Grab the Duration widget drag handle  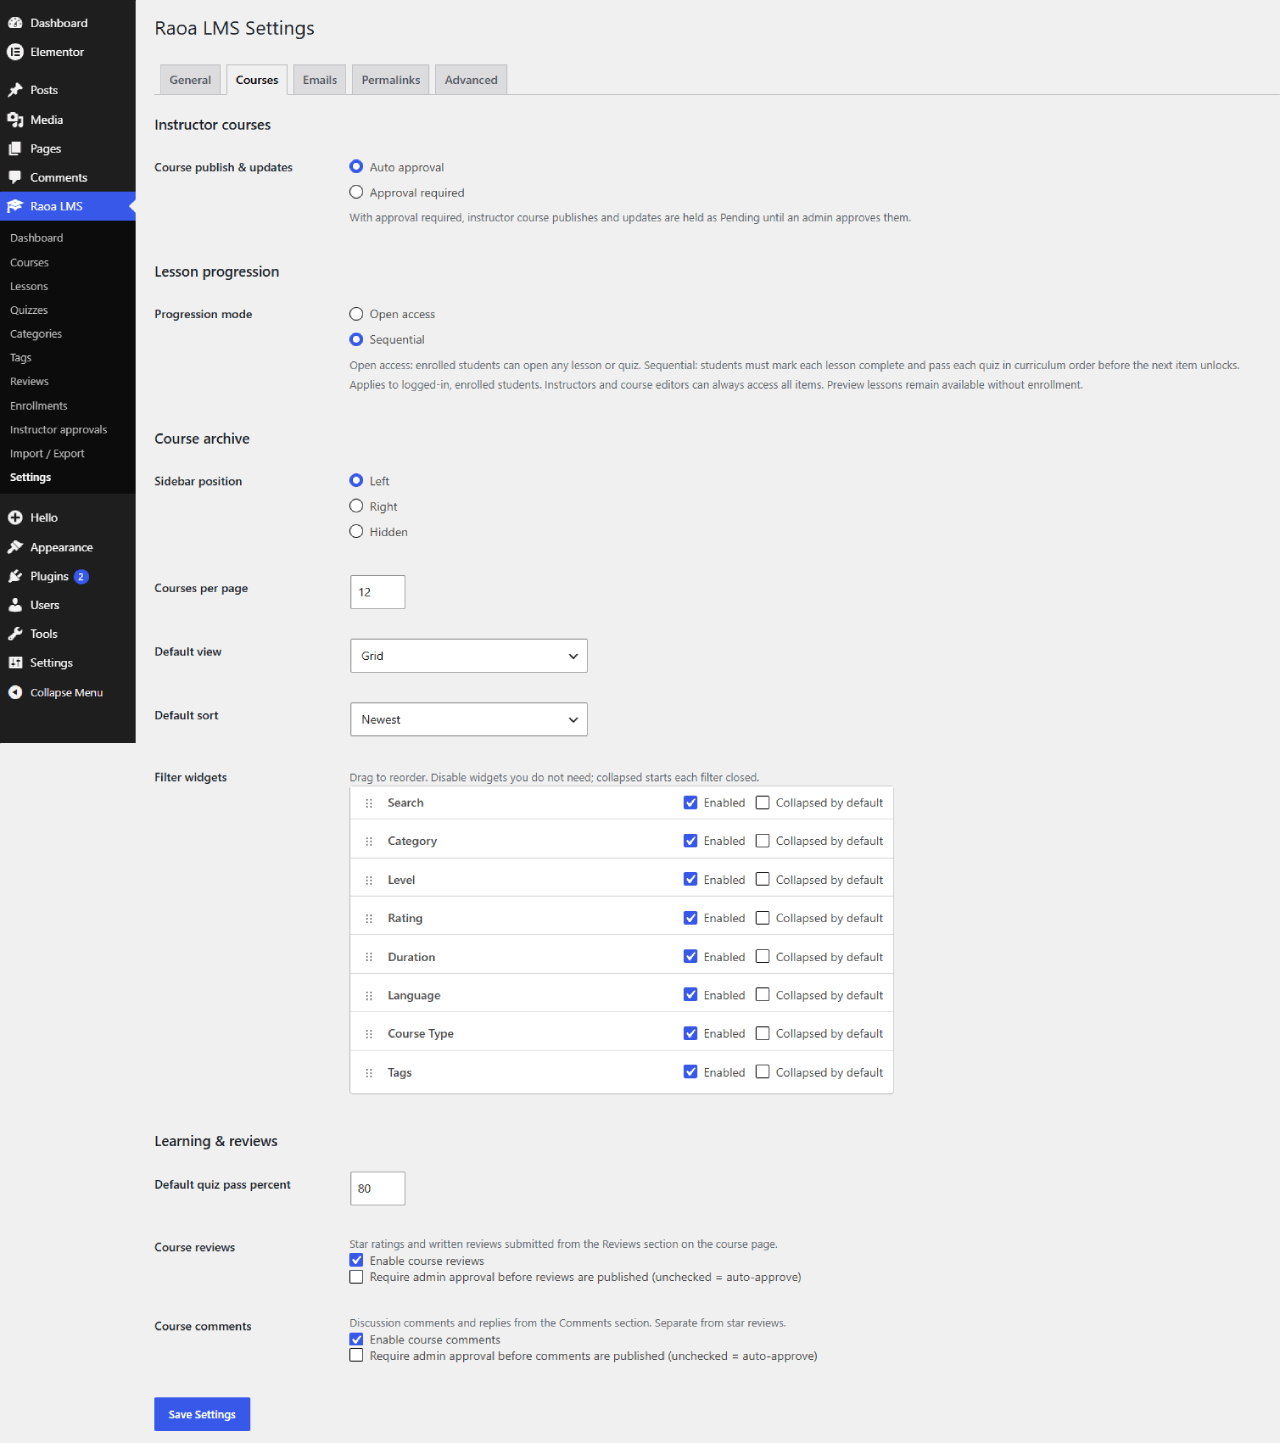coord(369,957)
